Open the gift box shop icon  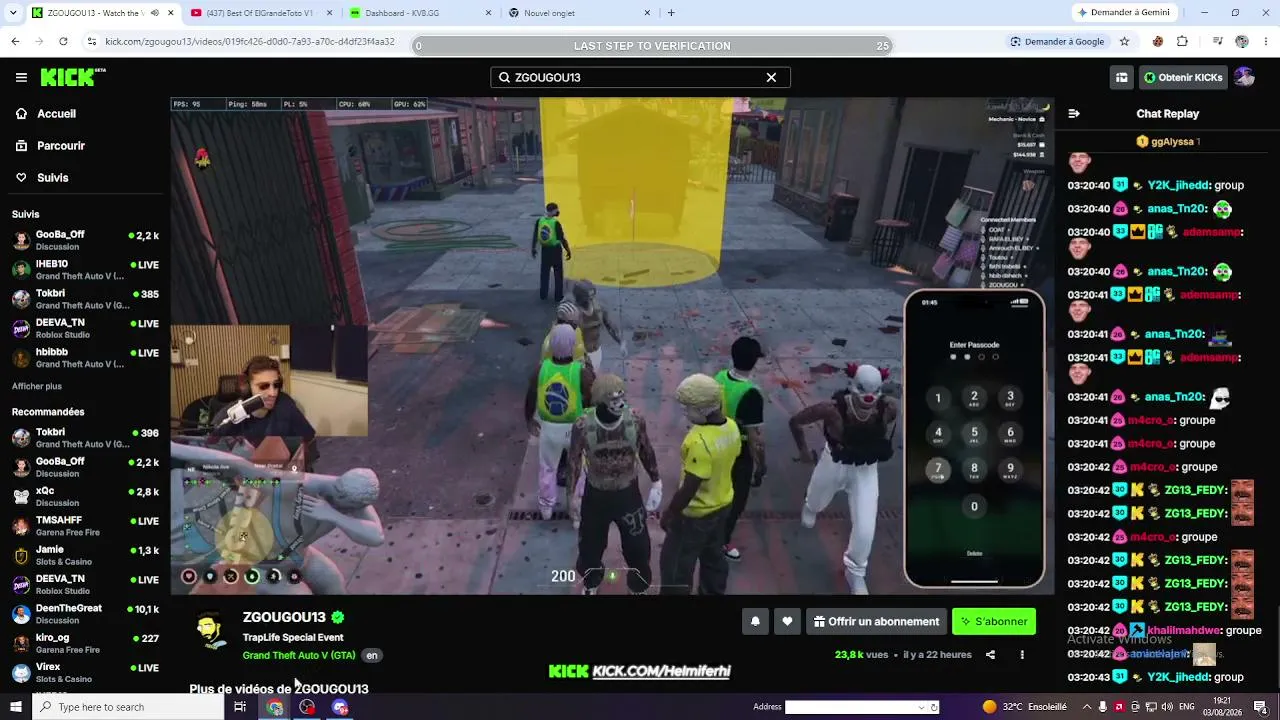1122,77
